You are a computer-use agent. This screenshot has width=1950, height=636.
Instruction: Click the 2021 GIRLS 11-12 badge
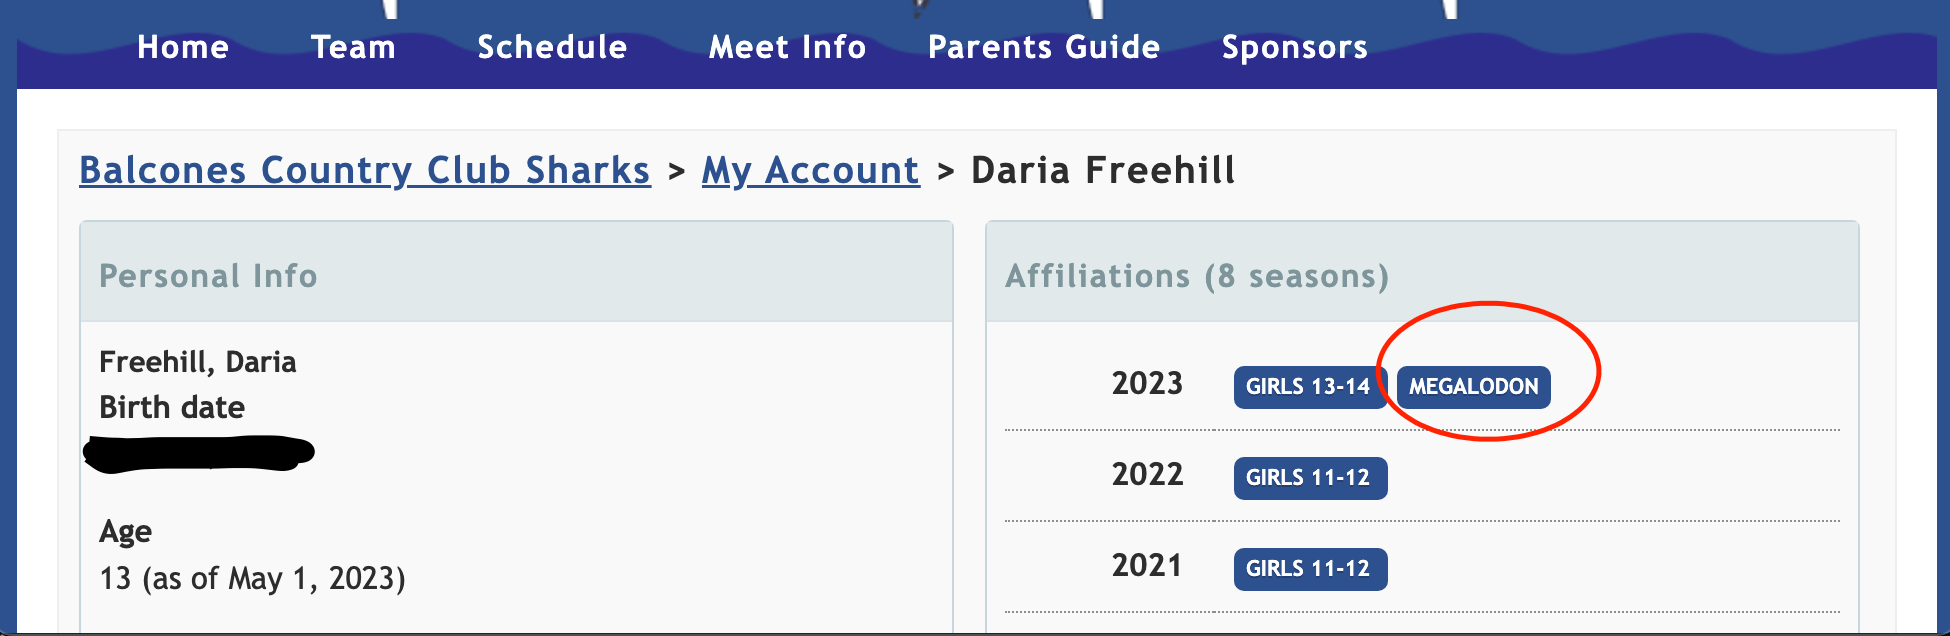click(1310, 569)
